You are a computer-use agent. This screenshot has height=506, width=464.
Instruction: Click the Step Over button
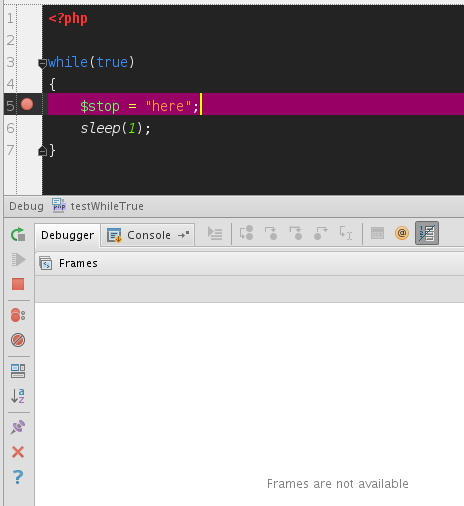click(246, 233)
